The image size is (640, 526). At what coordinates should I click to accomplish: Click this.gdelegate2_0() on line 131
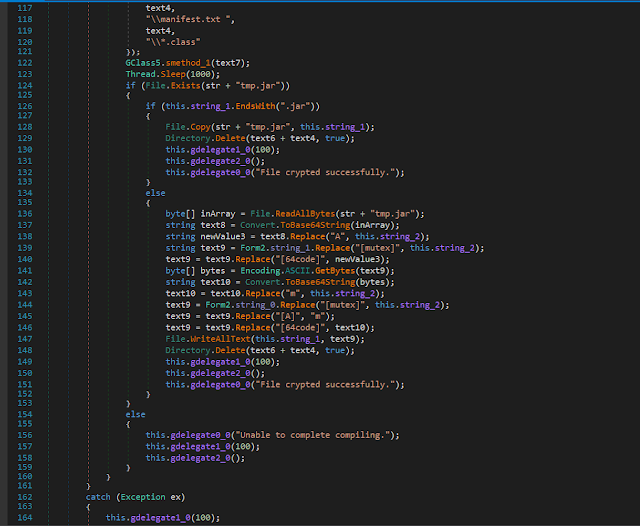215,161
